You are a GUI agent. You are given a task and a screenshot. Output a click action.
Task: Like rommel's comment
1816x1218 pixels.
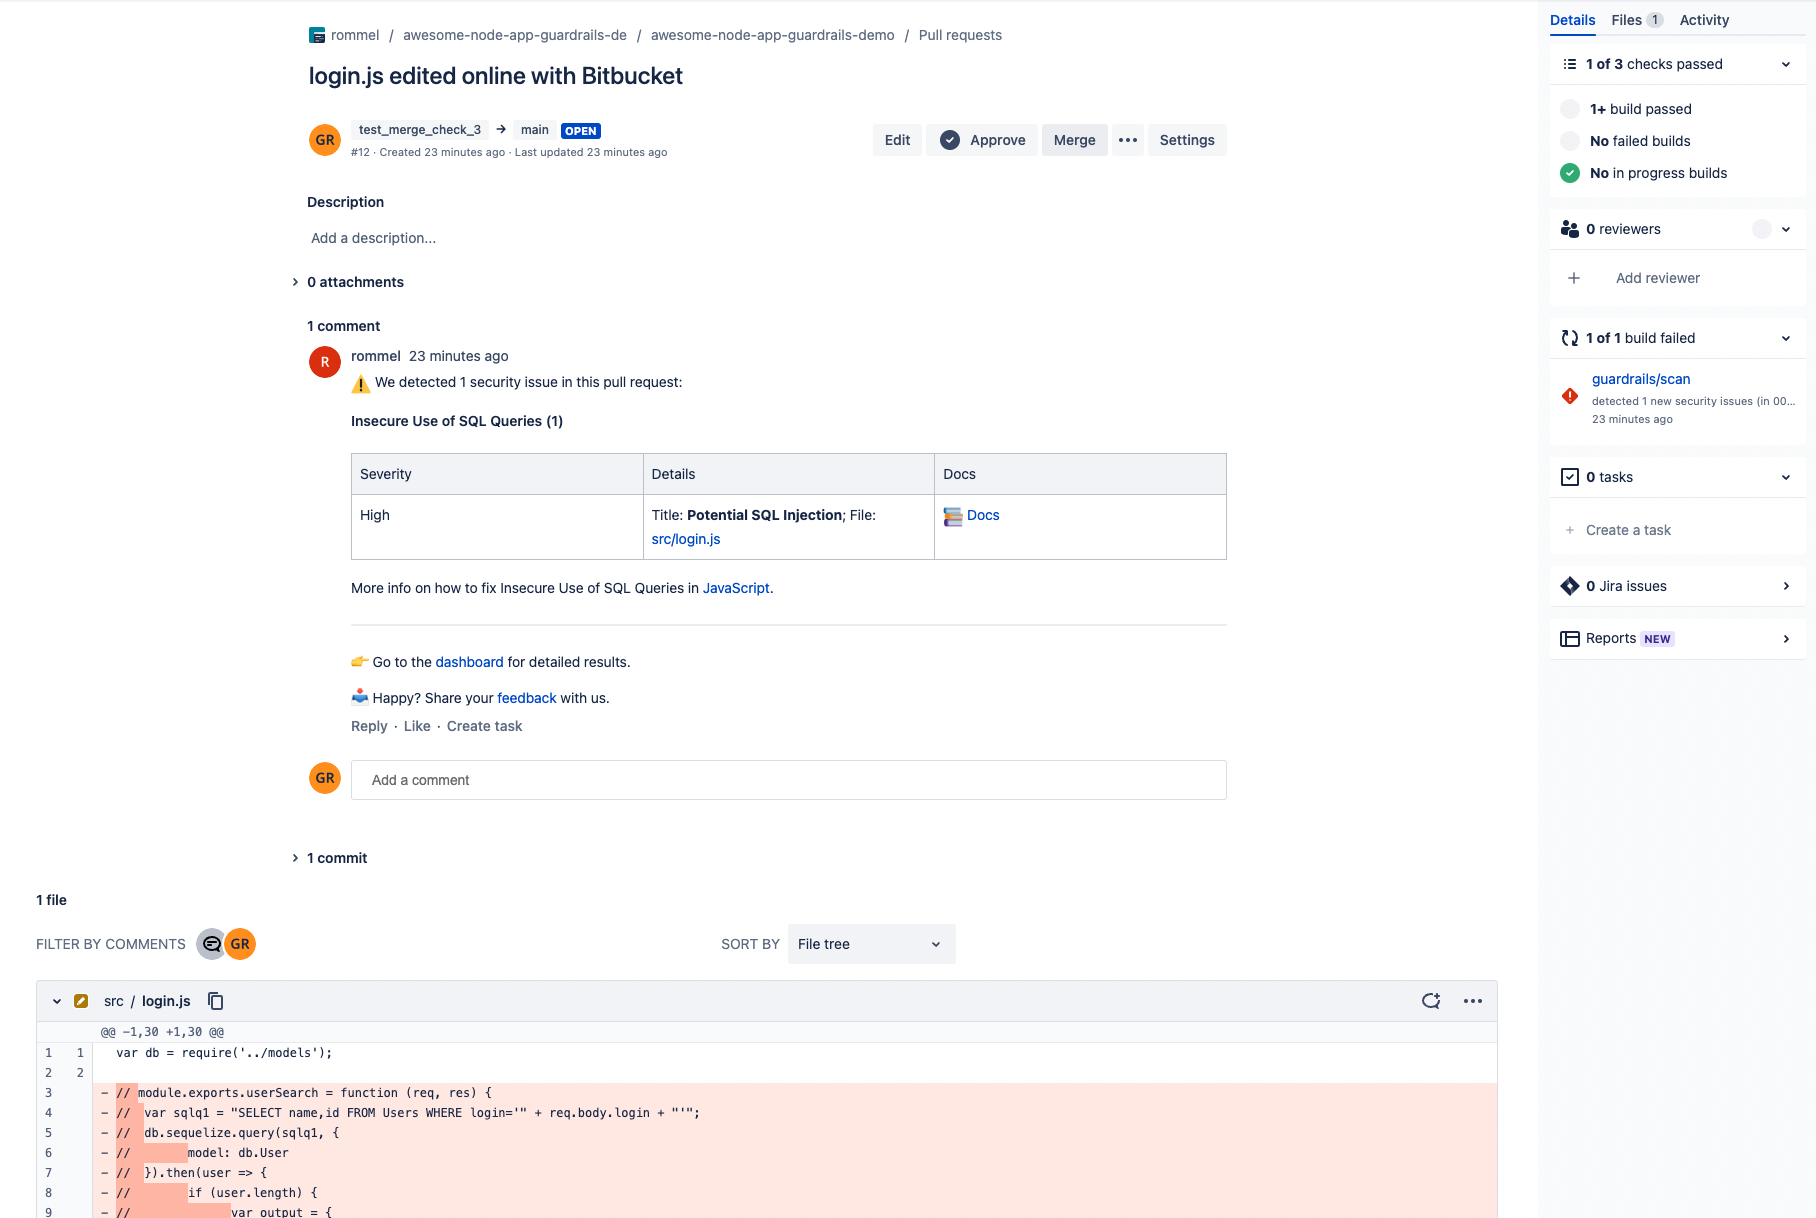point(417,726)
